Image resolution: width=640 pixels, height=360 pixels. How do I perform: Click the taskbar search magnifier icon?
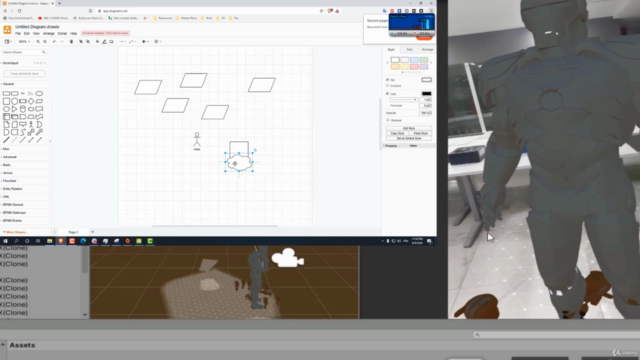(16, 241)
